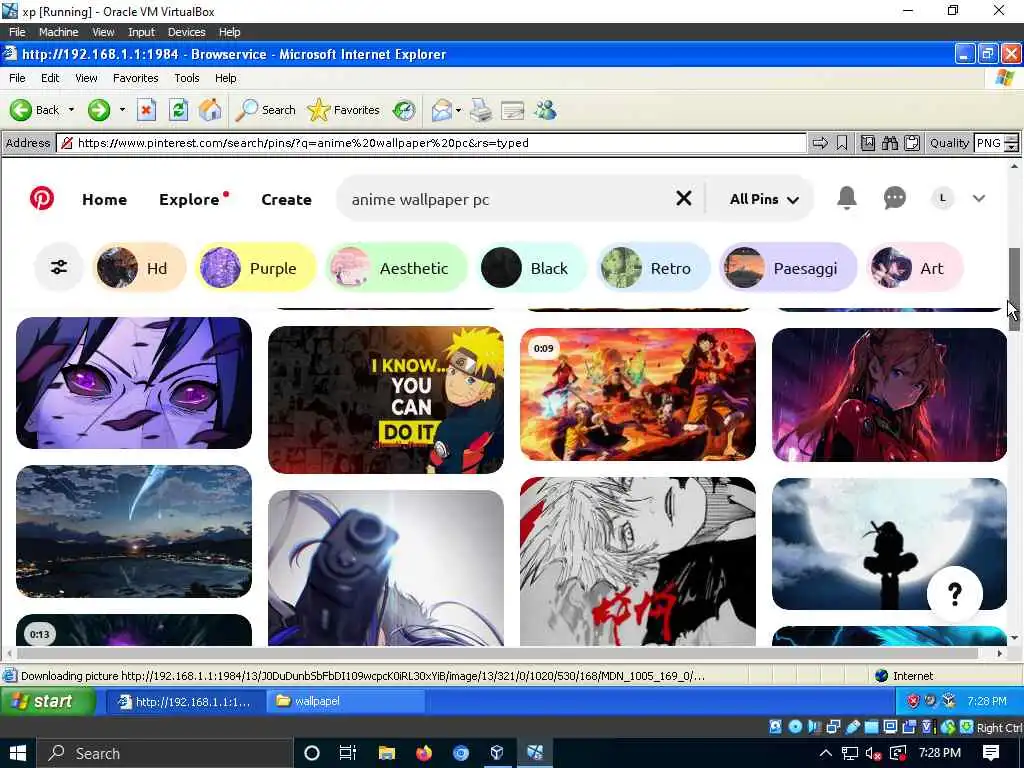This screenshot has height=768, width=1024.
Task: Open the One Piece video pin marked 0:09
Action: [x=638, y=394]
